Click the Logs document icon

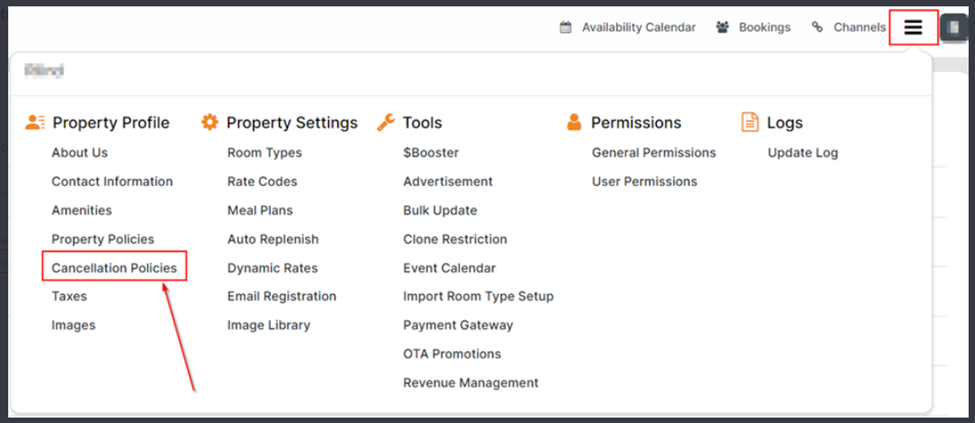tap(749, 122)
